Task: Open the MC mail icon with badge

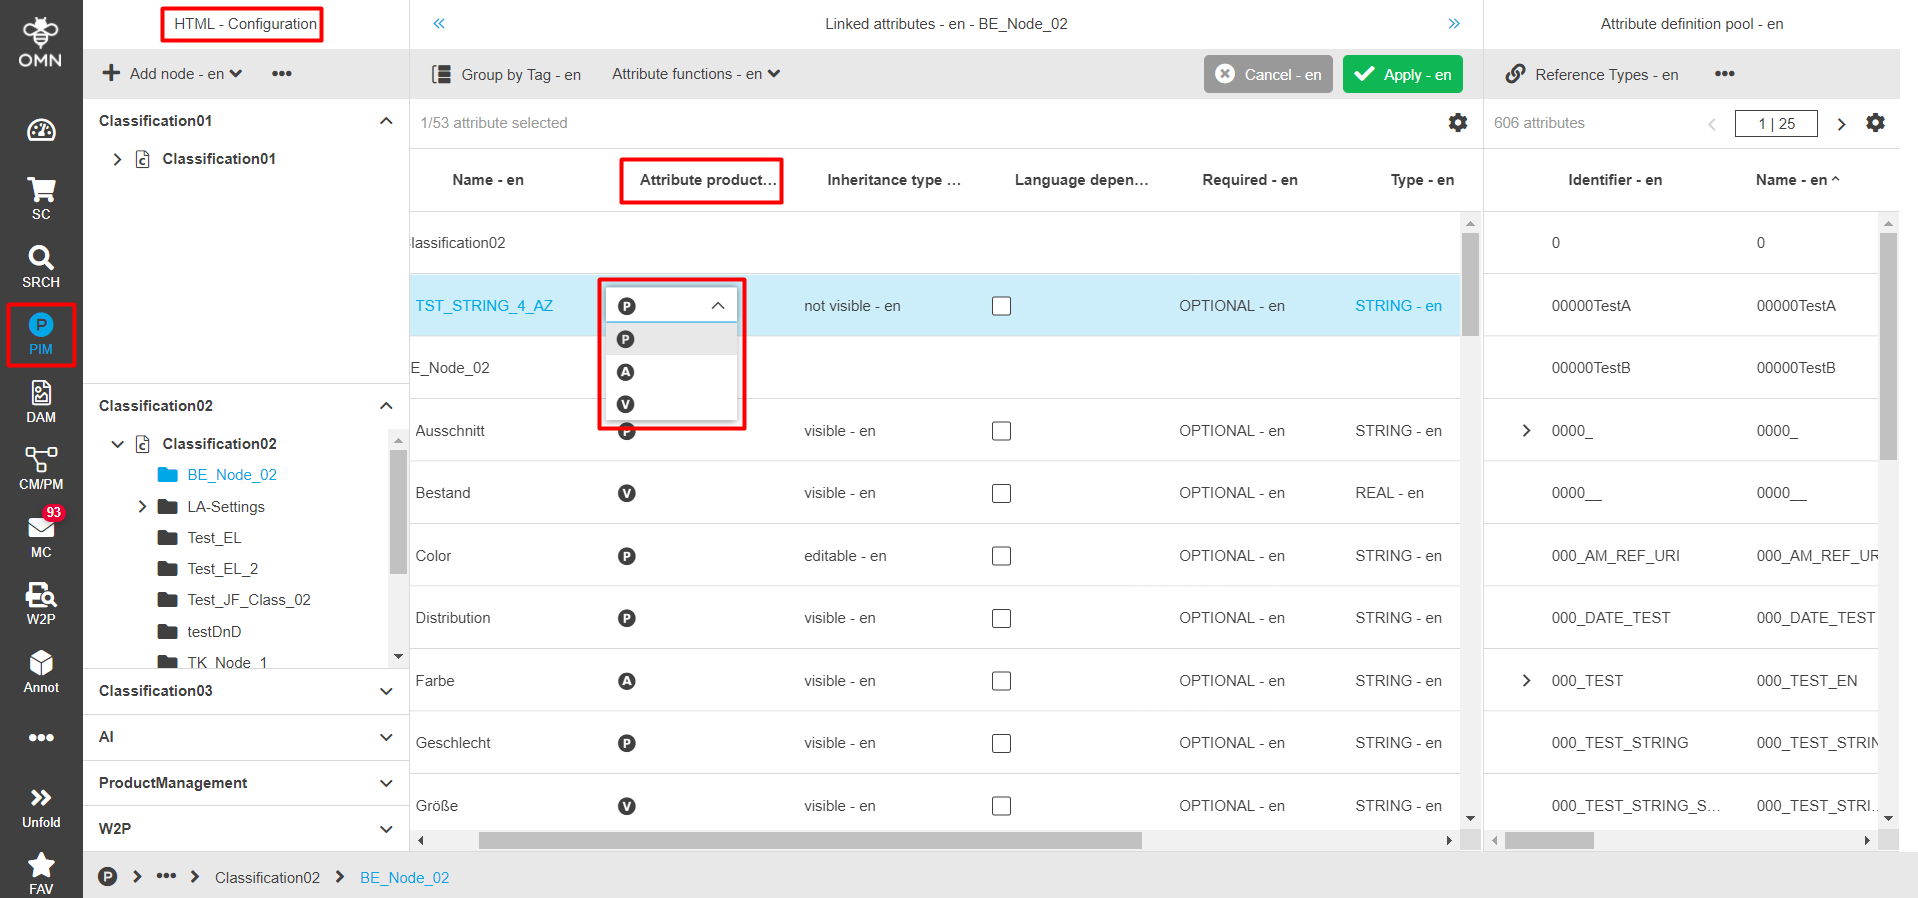Action: point(41,535)
